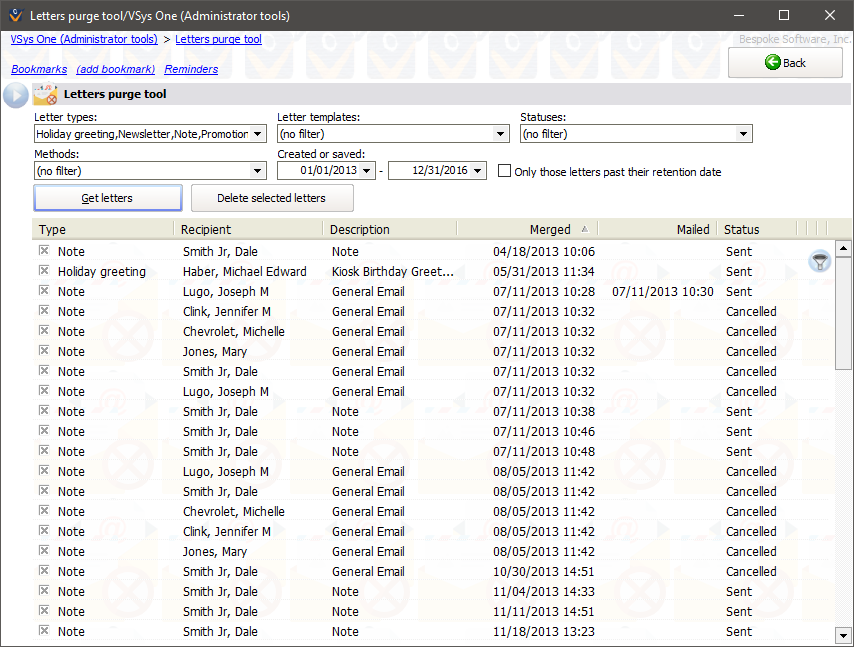
Task: Open the Bookmarks link
Action: (39, 69)
